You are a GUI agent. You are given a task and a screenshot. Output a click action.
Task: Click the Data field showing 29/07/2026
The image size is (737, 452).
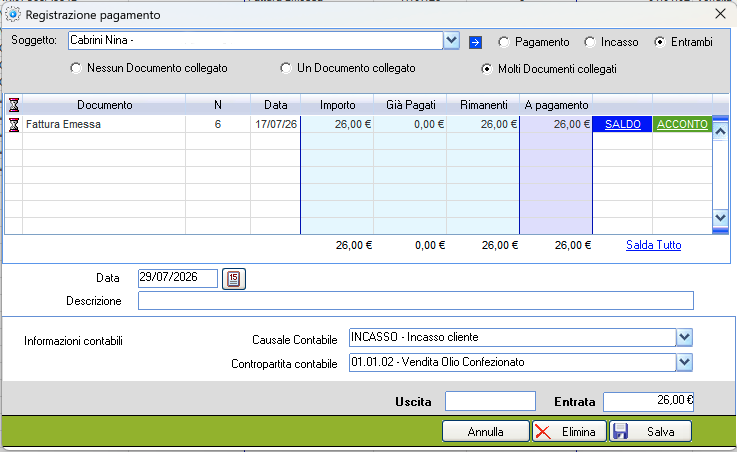[x=178, y=278]
